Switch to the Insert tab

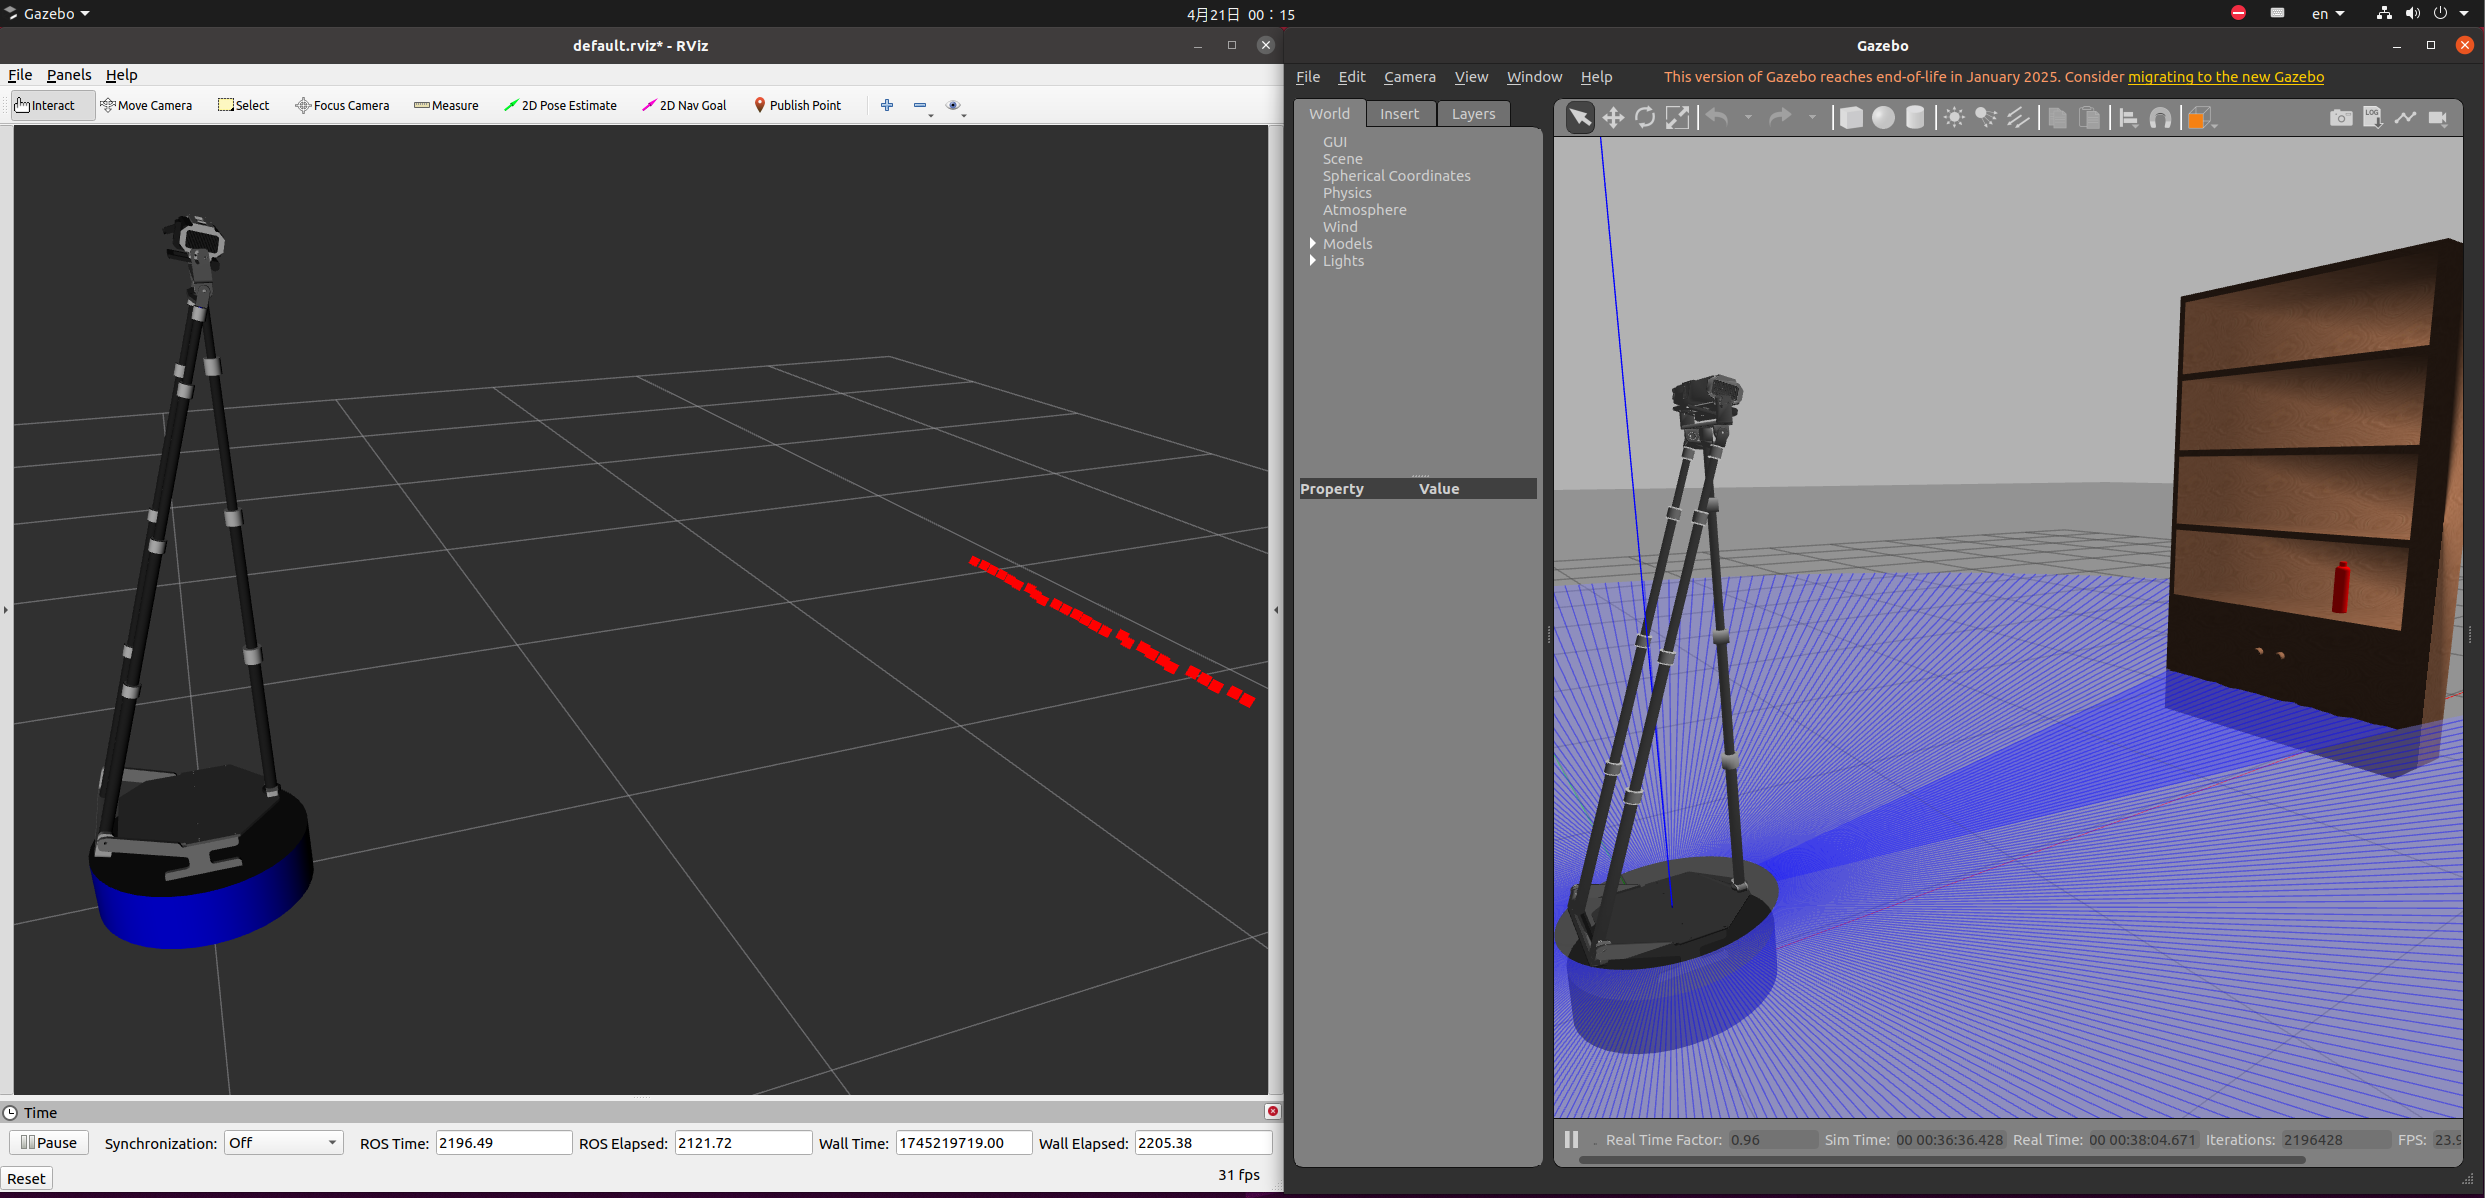1399,114
